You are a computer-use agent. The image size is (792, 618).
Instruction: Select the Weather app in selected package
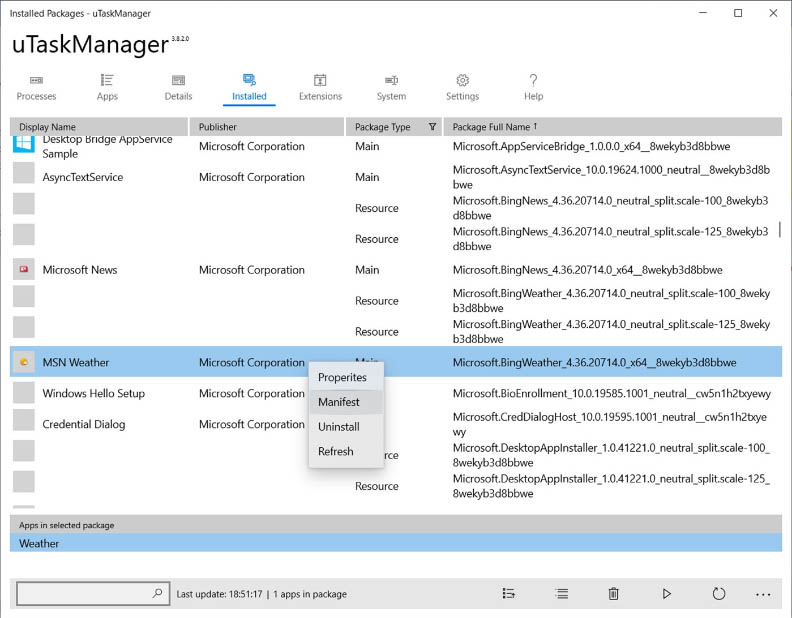[396, 543]
